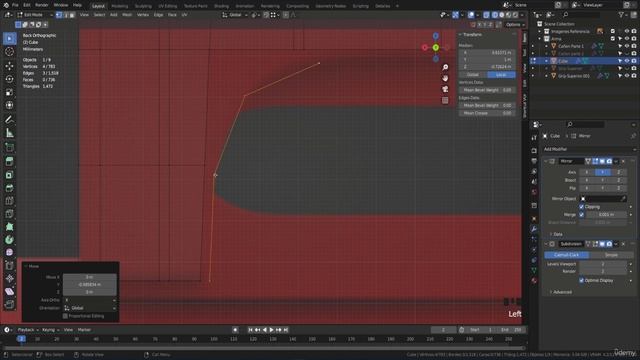
Task: Switch transform to Global in sidebar
Action: click(473, 75)
